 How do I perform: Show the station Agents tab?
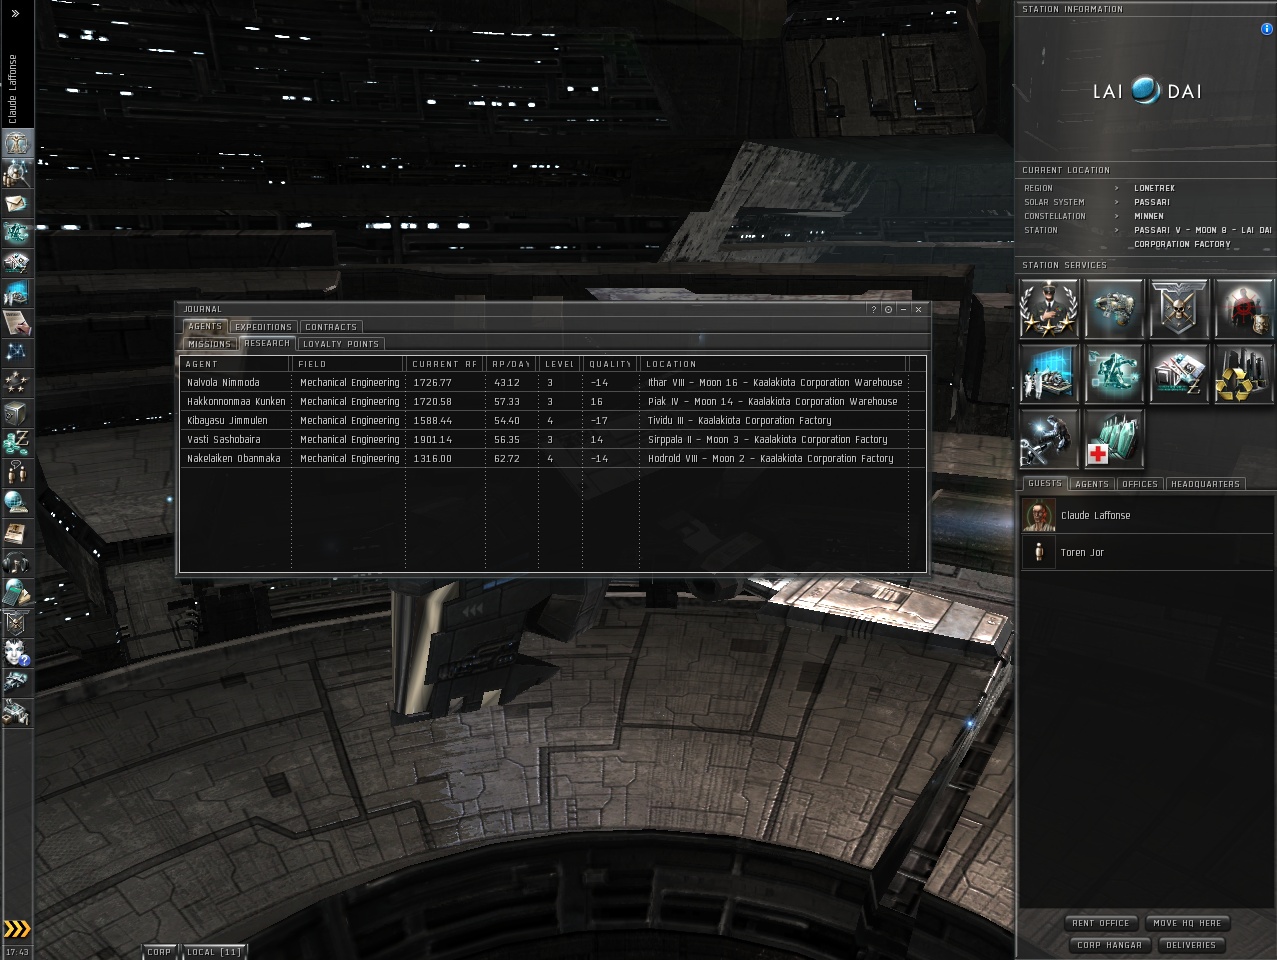point(1091,484)
